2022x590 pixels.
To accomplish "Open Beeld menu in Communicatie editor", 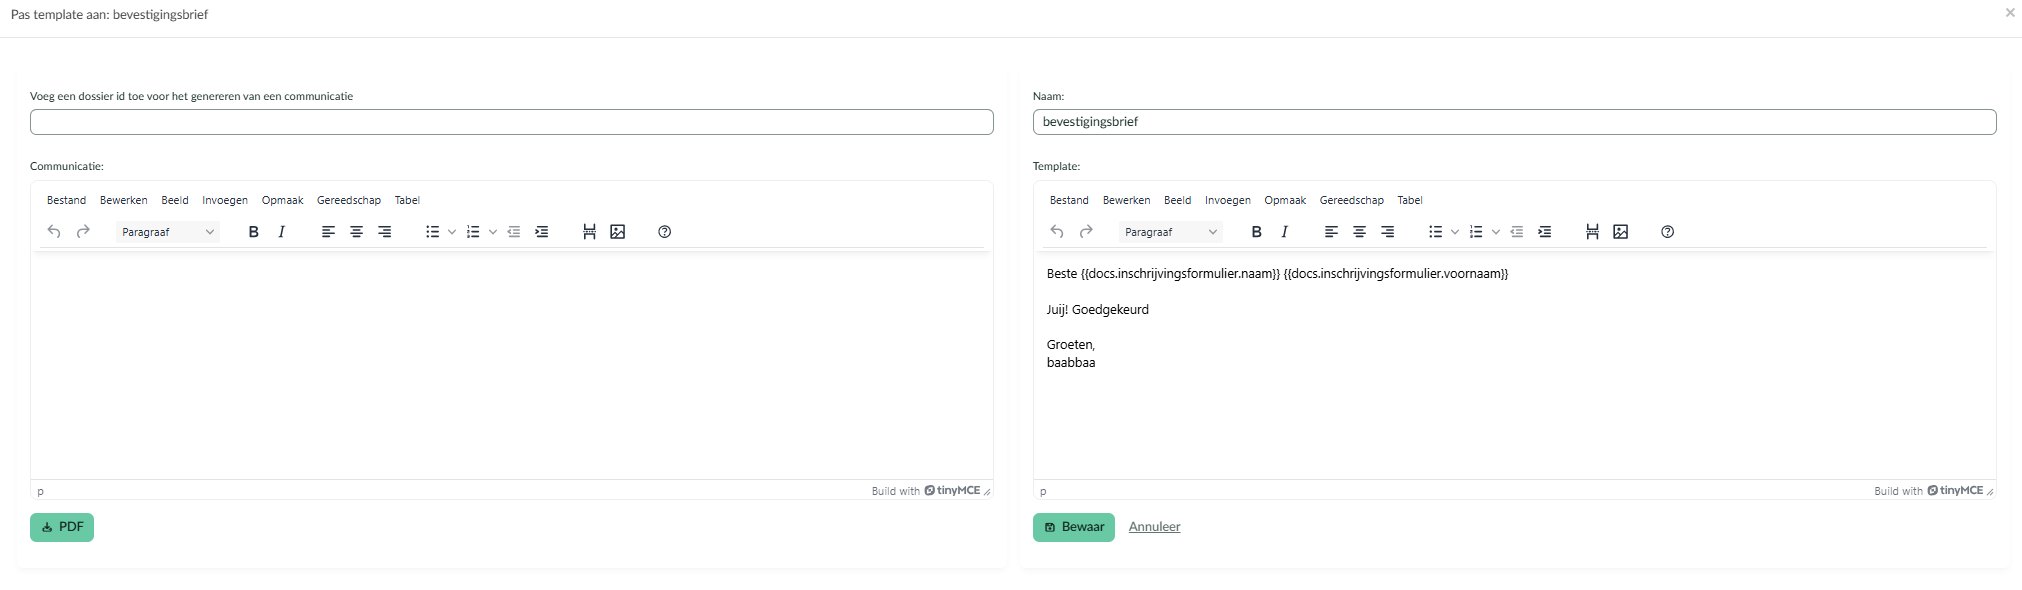I will (x=175, y=200).
